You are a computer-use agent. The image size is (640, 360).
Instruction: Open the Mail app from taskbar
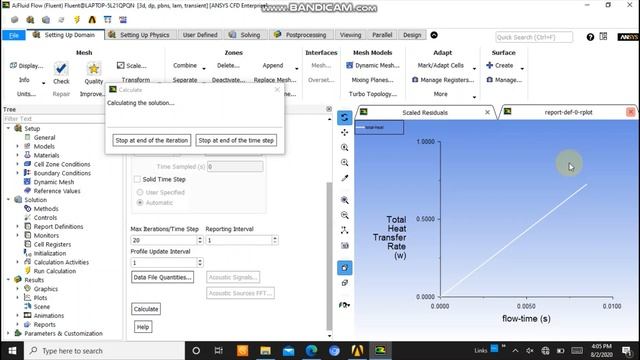[288, 351]
